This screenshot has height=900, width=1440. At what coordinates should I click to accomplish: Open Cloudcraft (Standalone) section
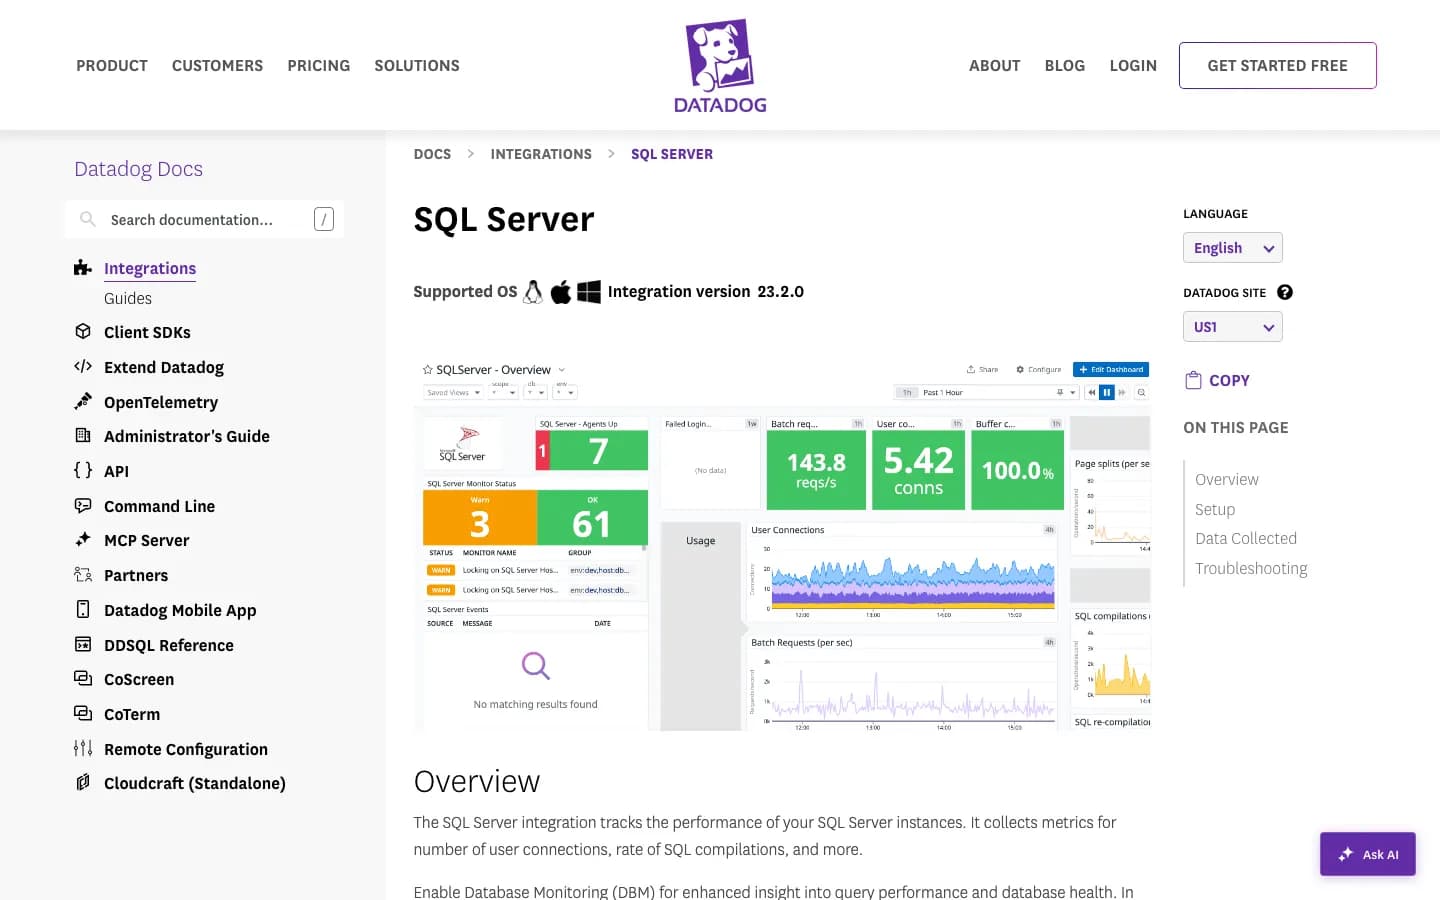tap(195, 783)
